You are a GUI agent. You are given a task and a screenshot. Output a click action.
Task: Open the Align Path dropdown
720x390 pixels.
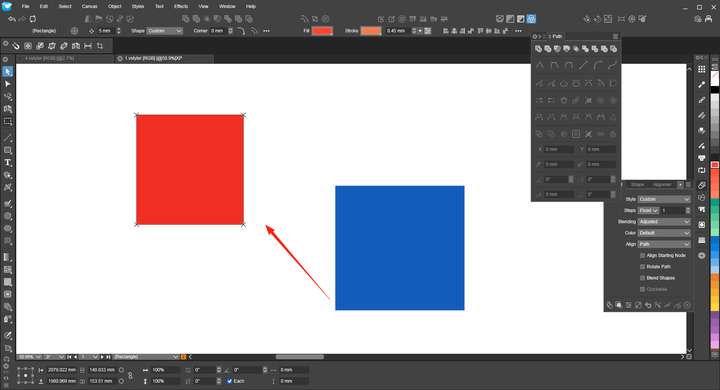[664, 244]
